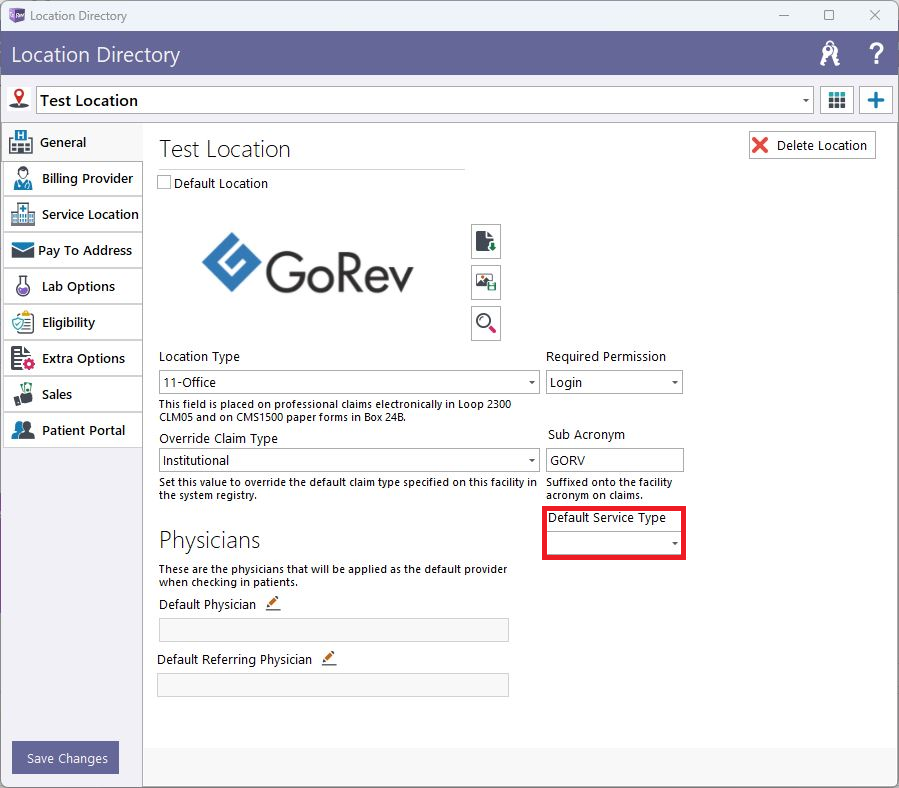Open the Override Claim Type dropdown
The width and height of the screenshot is (899, 788).
349,460
